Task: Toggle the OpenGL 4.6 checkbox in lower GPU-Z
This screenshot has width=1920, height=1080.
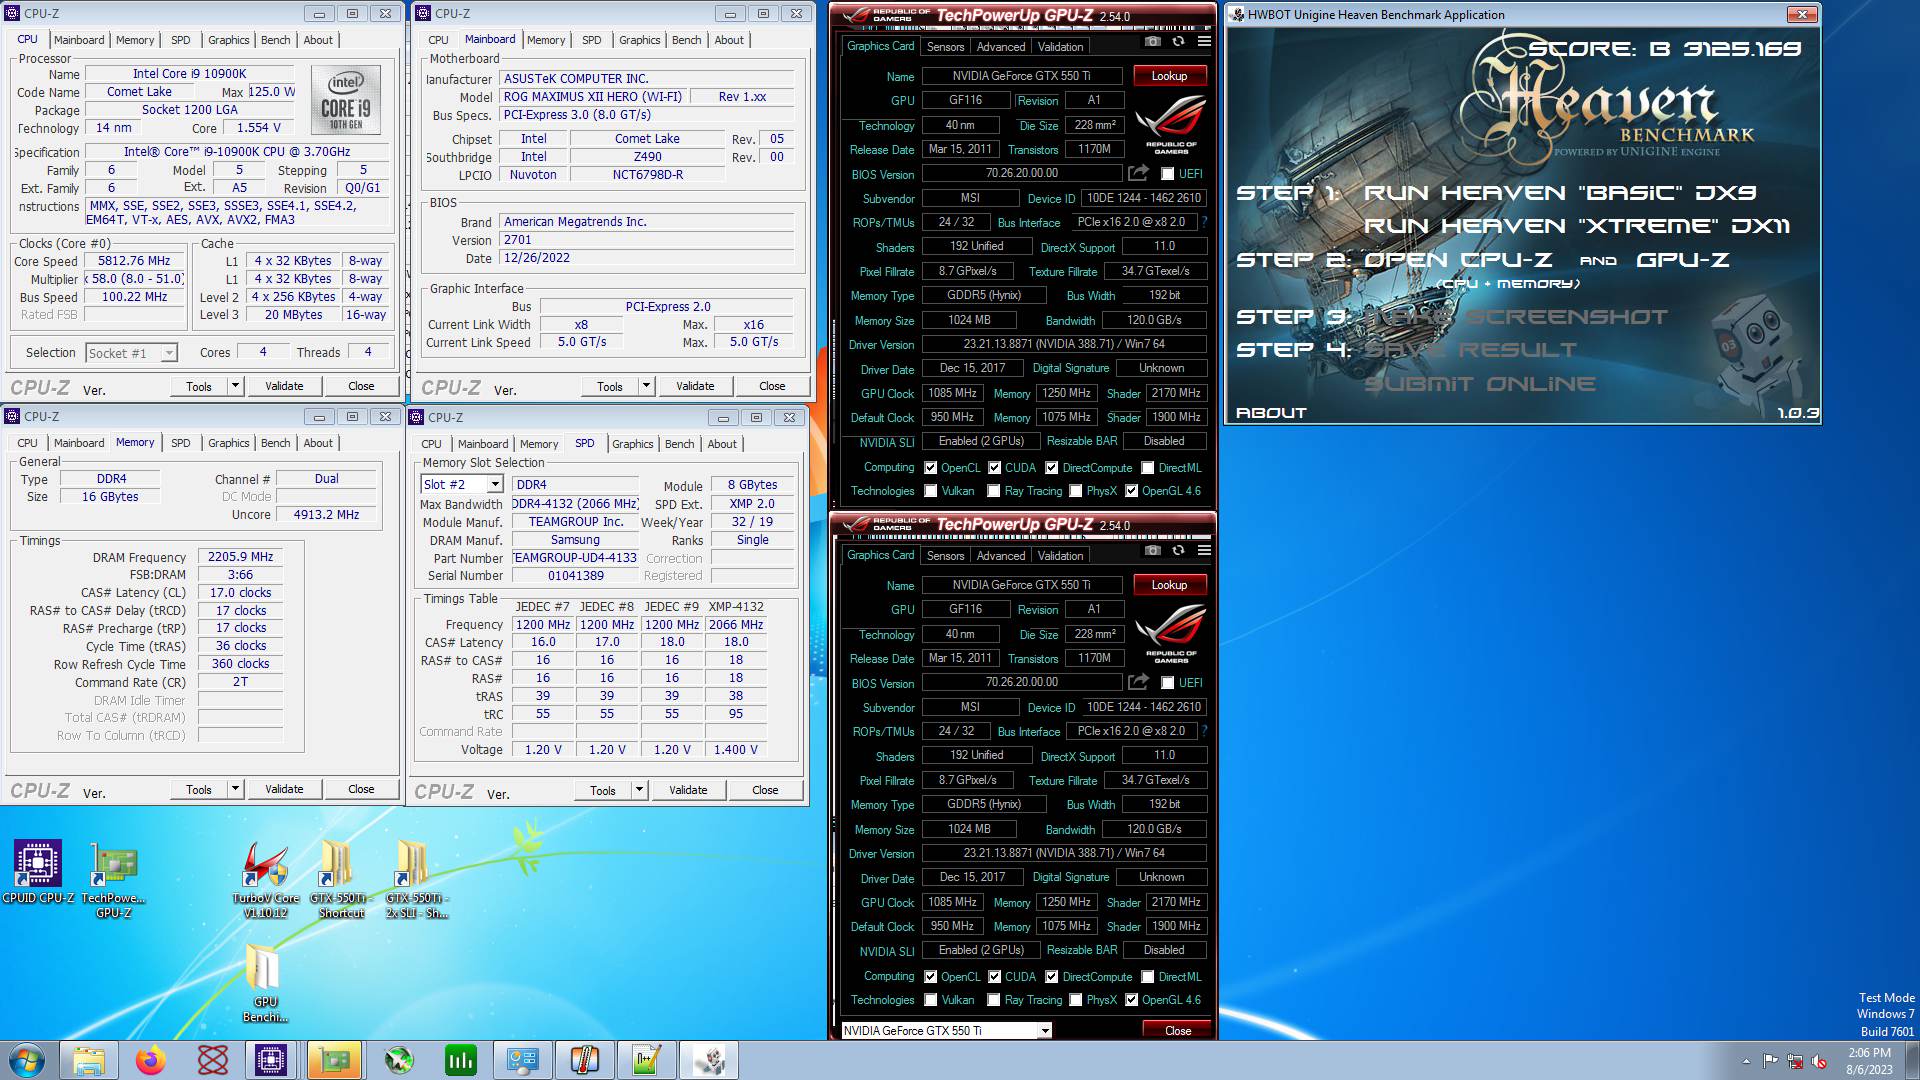Action: click(x=1132, y=1000)
